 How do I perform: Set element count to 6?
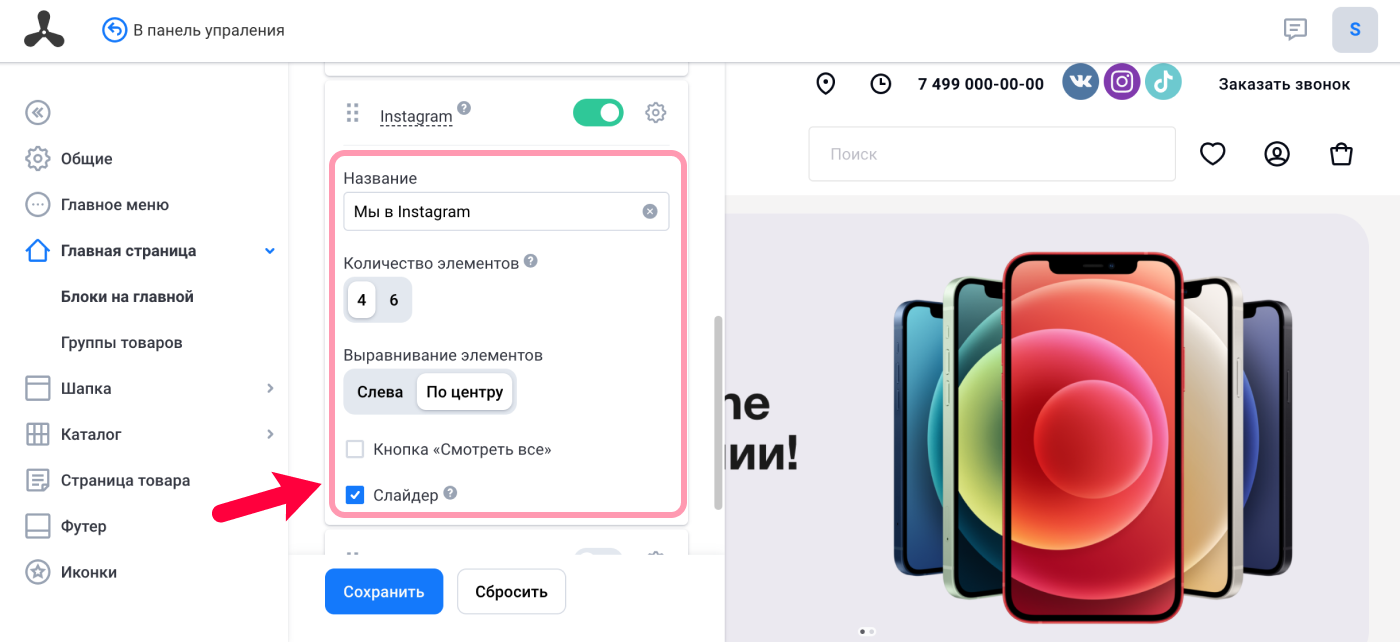[x=394, y=300]
